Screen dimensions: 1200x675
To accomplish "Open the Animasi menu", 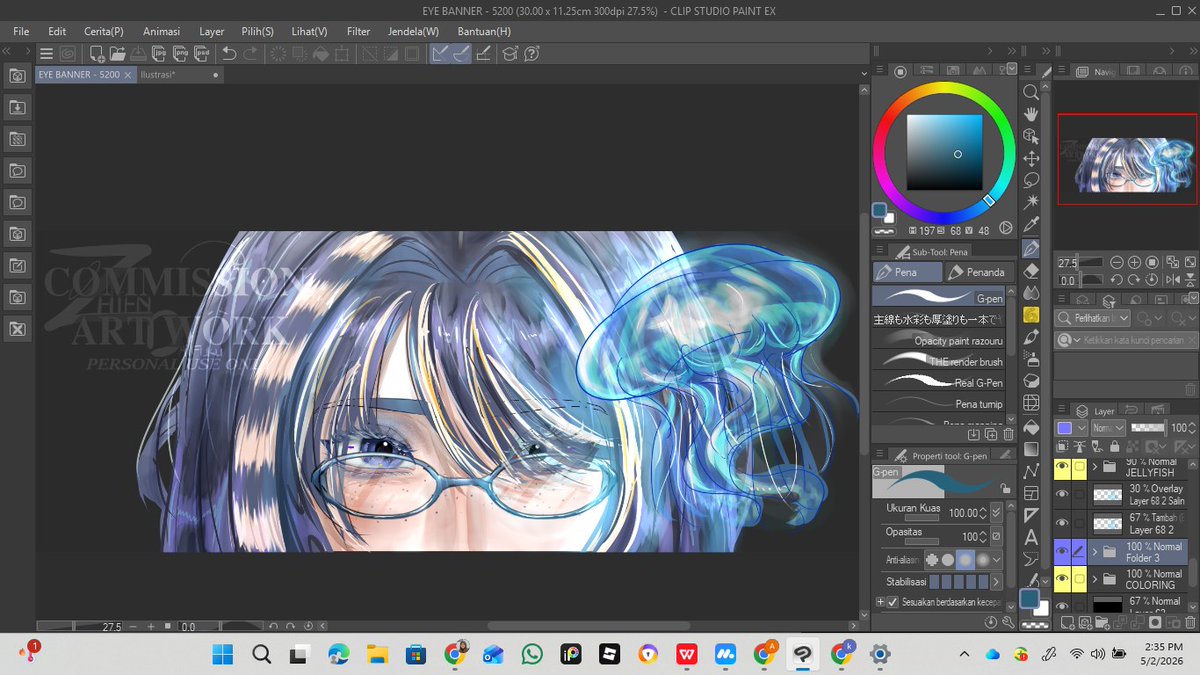I will [161, 31].
